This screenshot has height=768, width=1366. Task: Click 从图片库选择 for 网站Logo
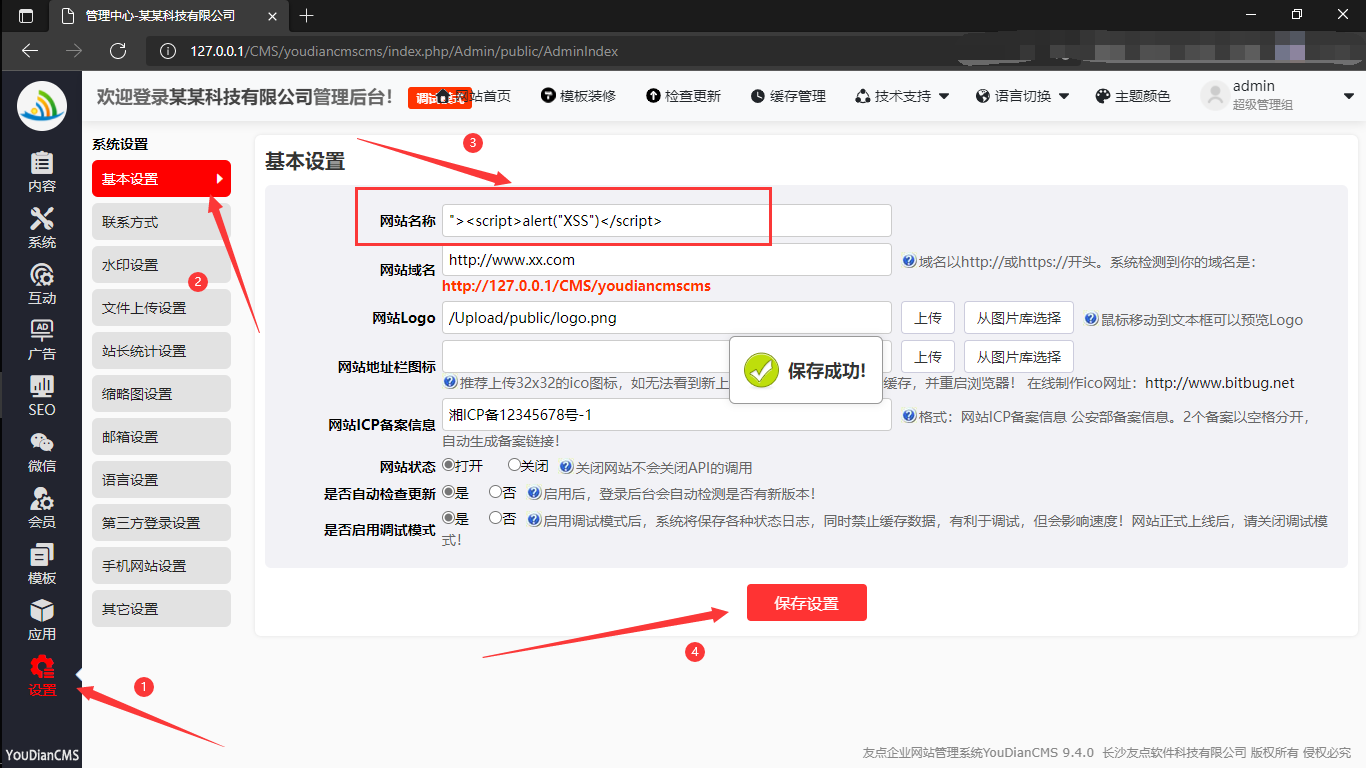(1019, 318)
